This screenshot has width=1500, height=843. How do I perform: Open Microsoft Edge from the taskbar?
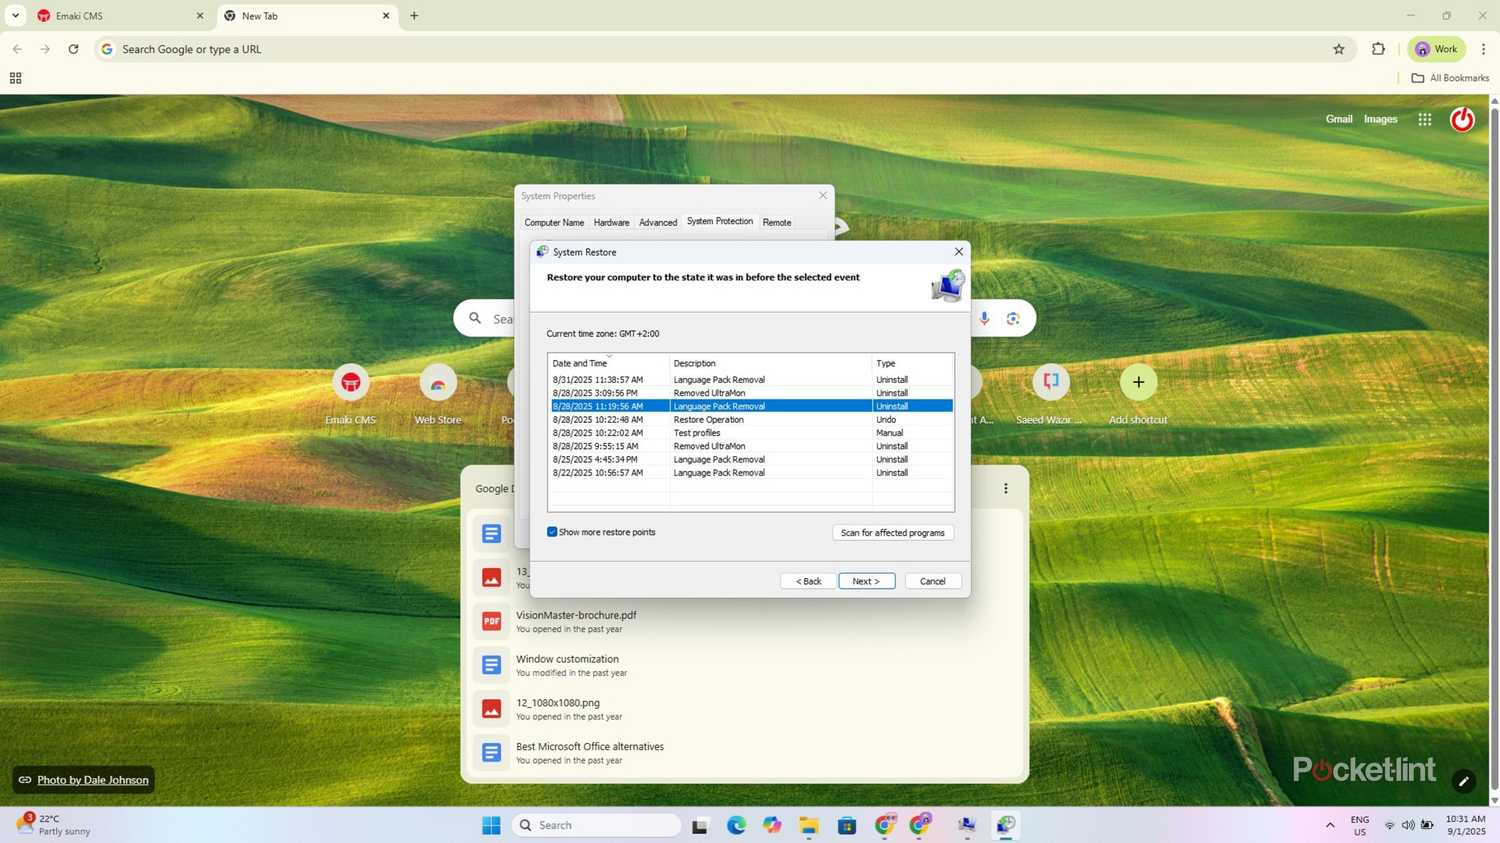click(x=736, y=825)
